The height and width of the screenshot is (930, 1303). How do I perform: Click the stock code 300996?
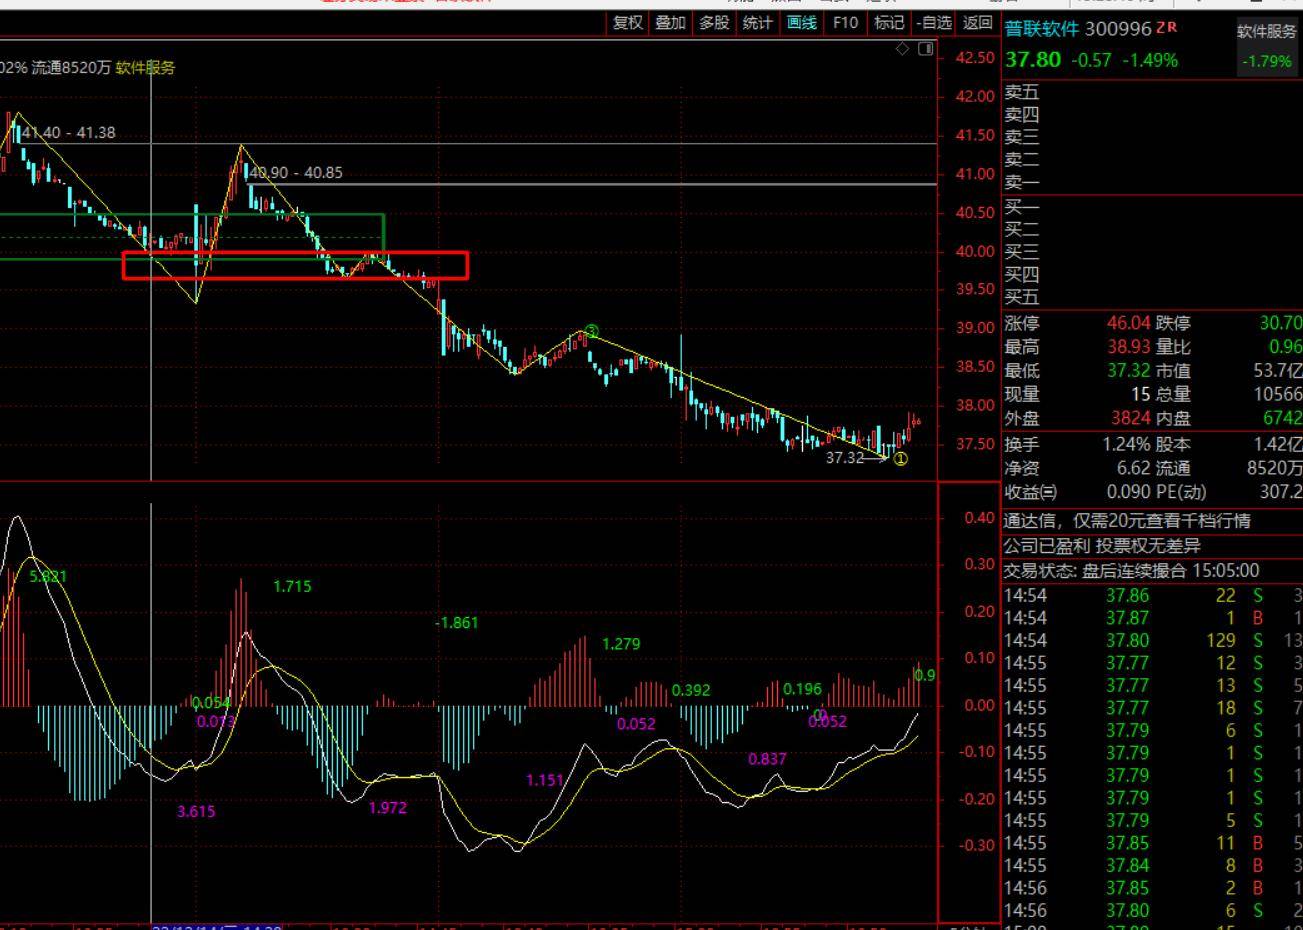[x=1118, y=30]
